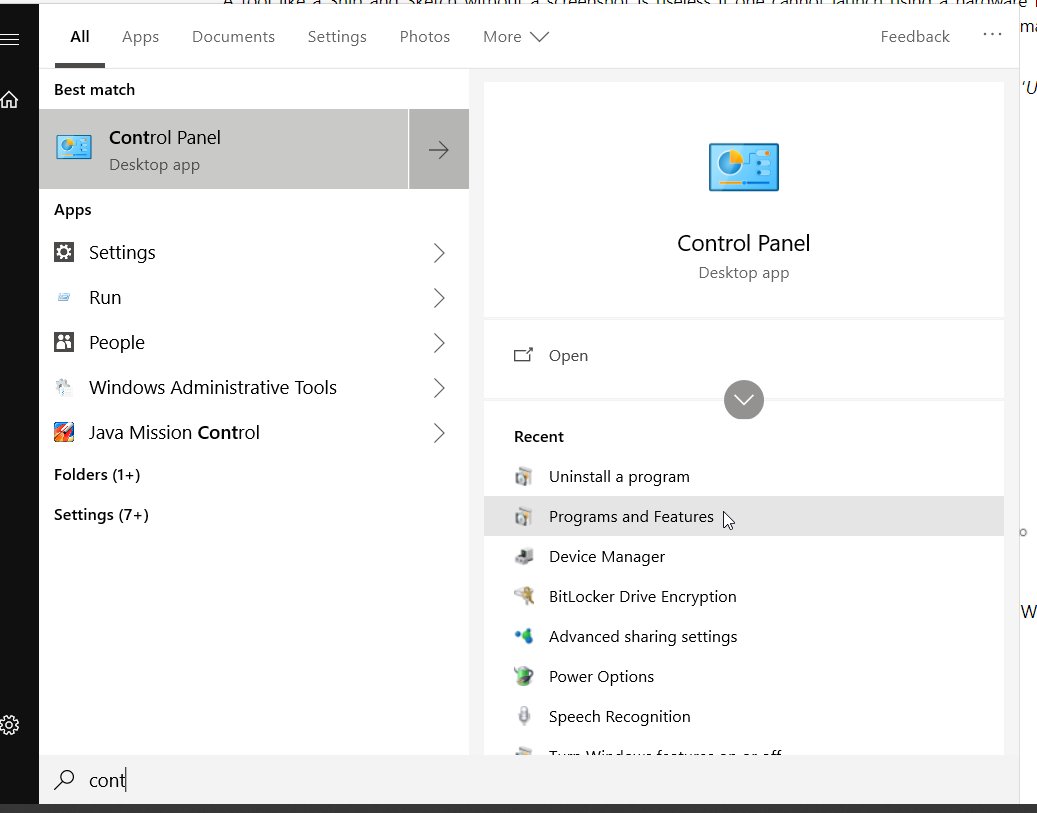The image size is (1037, 813).
Task: Select Programs and Features from Recent
Action: tap(631, 516)
